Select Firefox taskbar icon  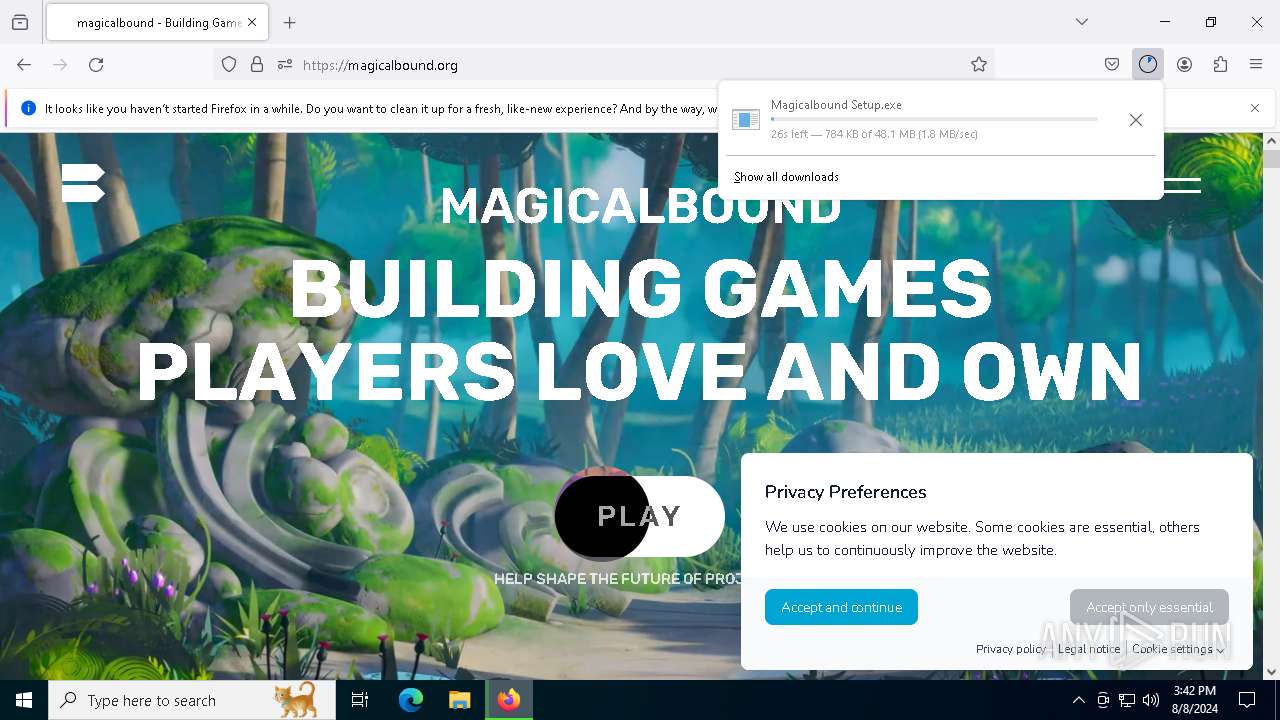click(509, 700)
